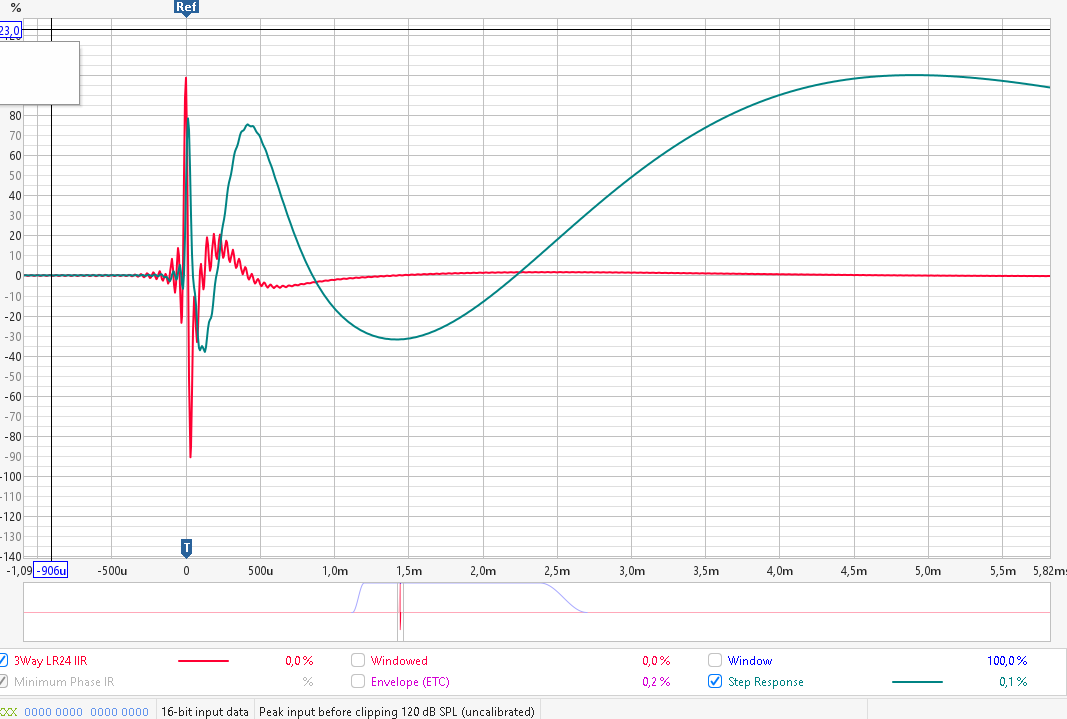Screen dimensions: 1067x719
Task: Click the "16-bit input data" status text
Action: (205, 712)
